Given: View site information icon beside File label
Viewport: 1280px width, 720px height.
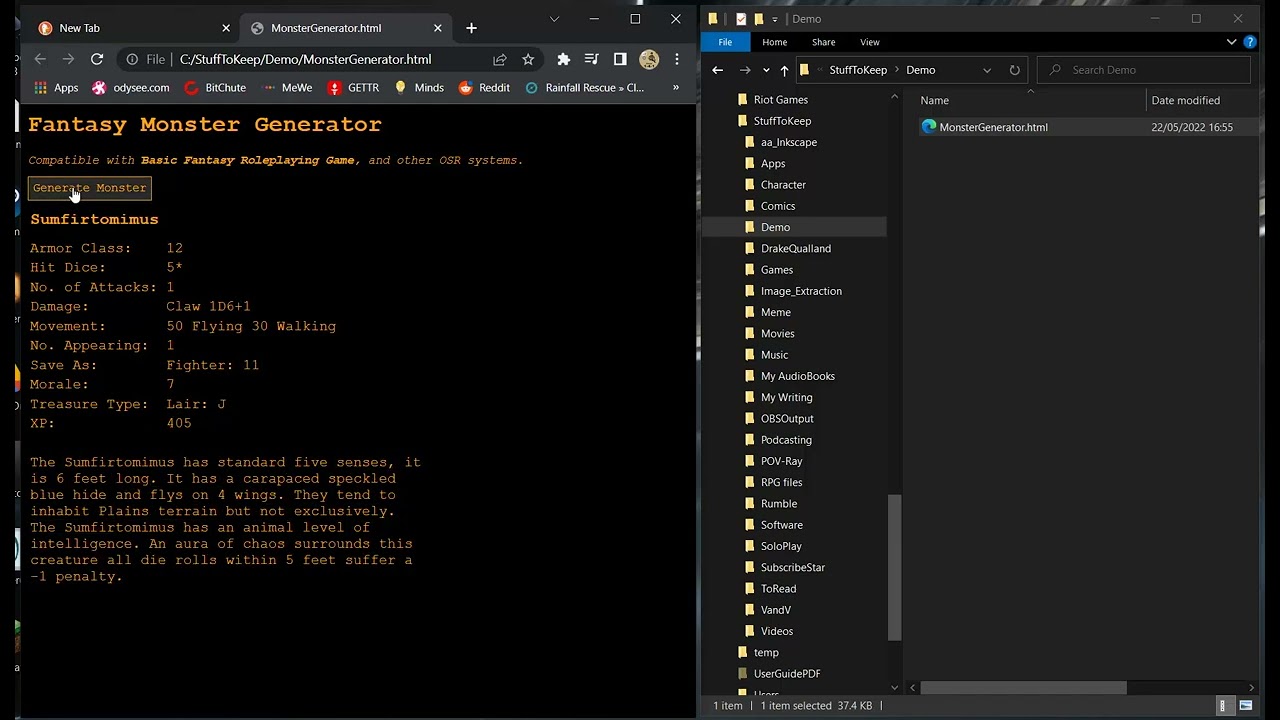Looking at the screenshot, I should pyautogui.click(x=132, y=59).
